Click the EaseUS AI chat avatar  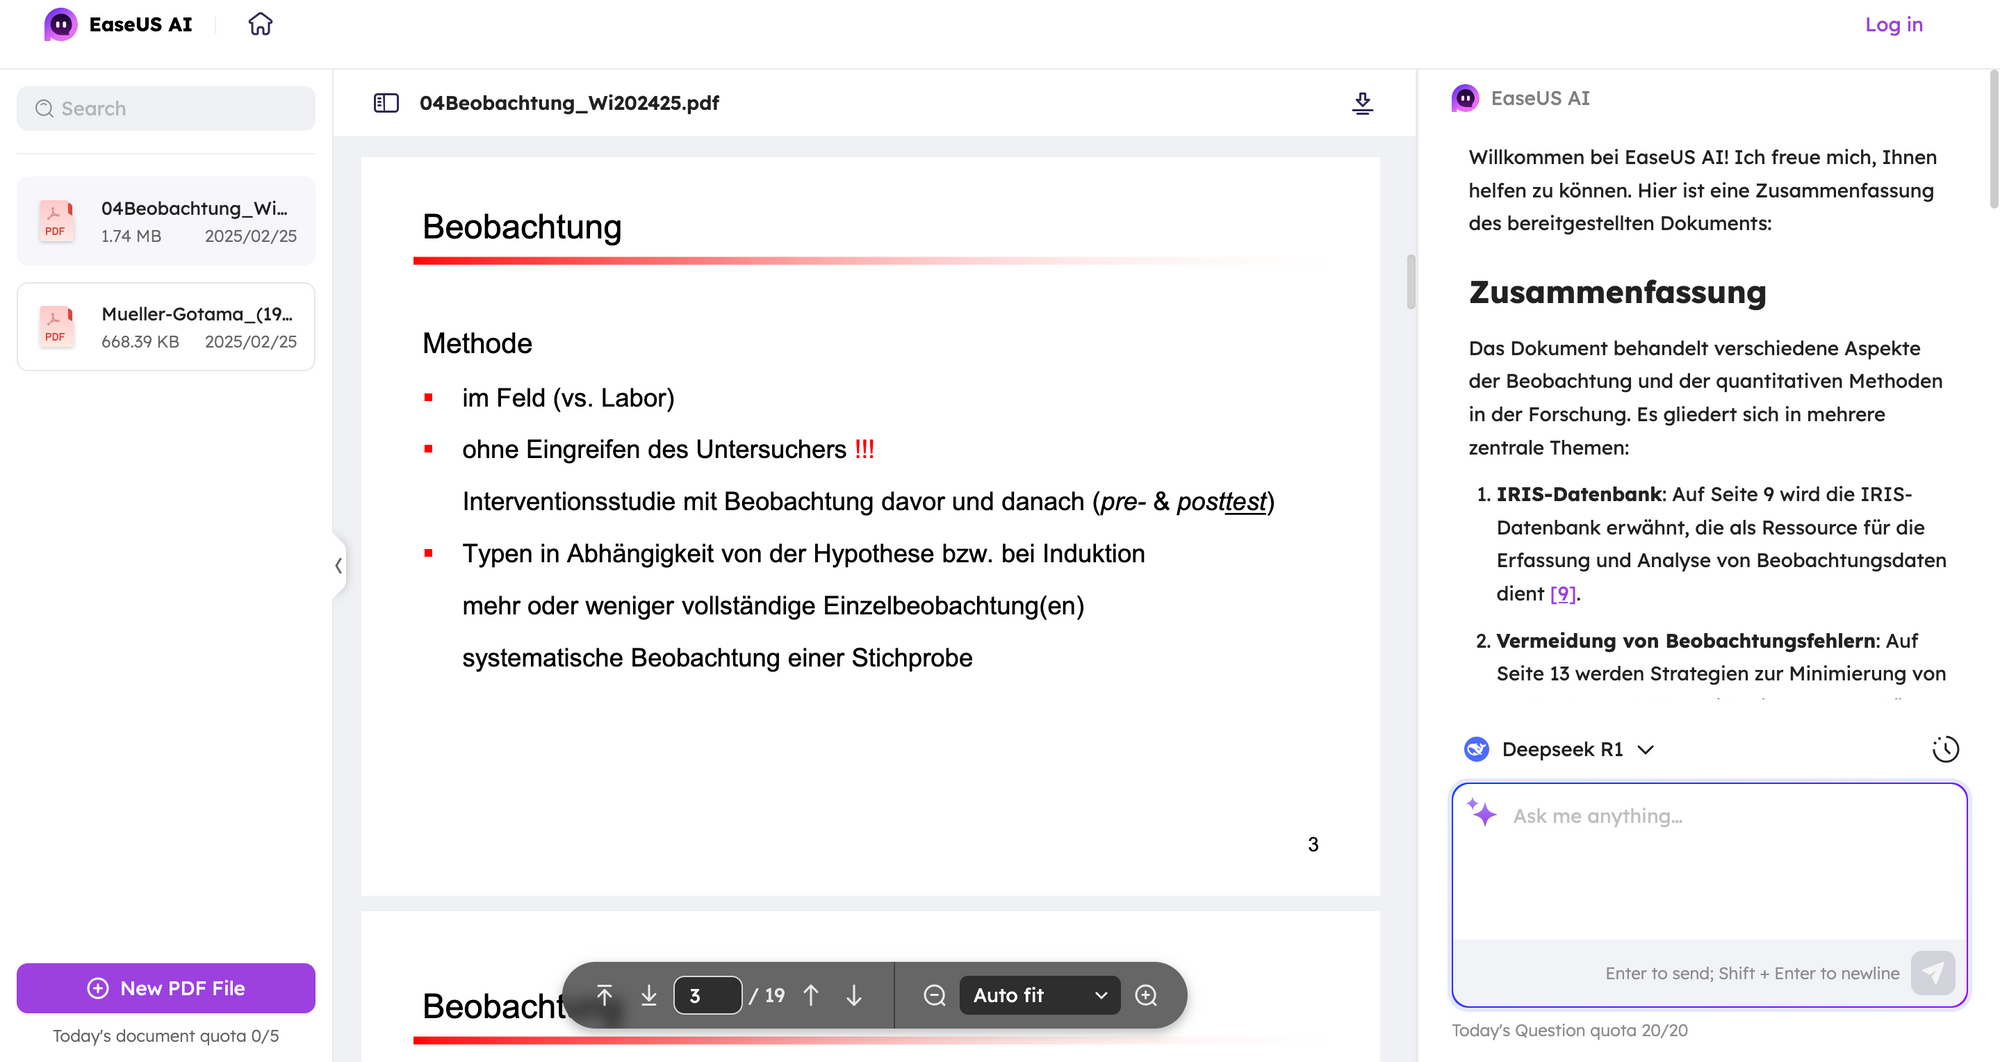pyautogui.click(x=1465, y=98)
